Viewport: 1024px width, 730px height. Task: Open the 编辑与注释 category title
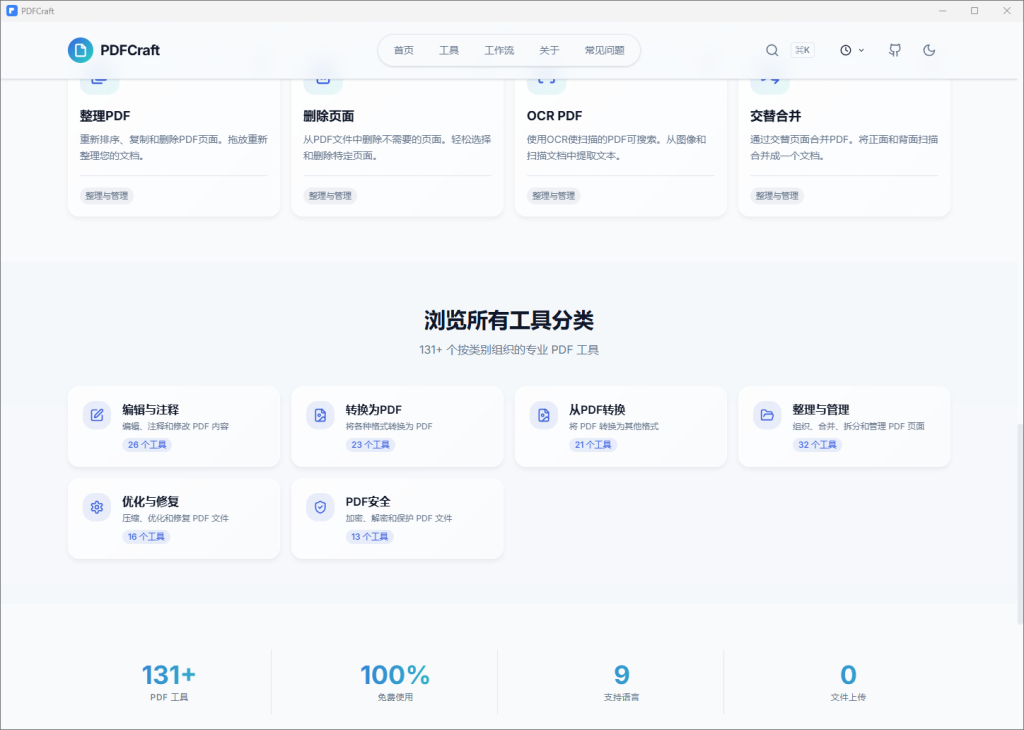point(150,409)
